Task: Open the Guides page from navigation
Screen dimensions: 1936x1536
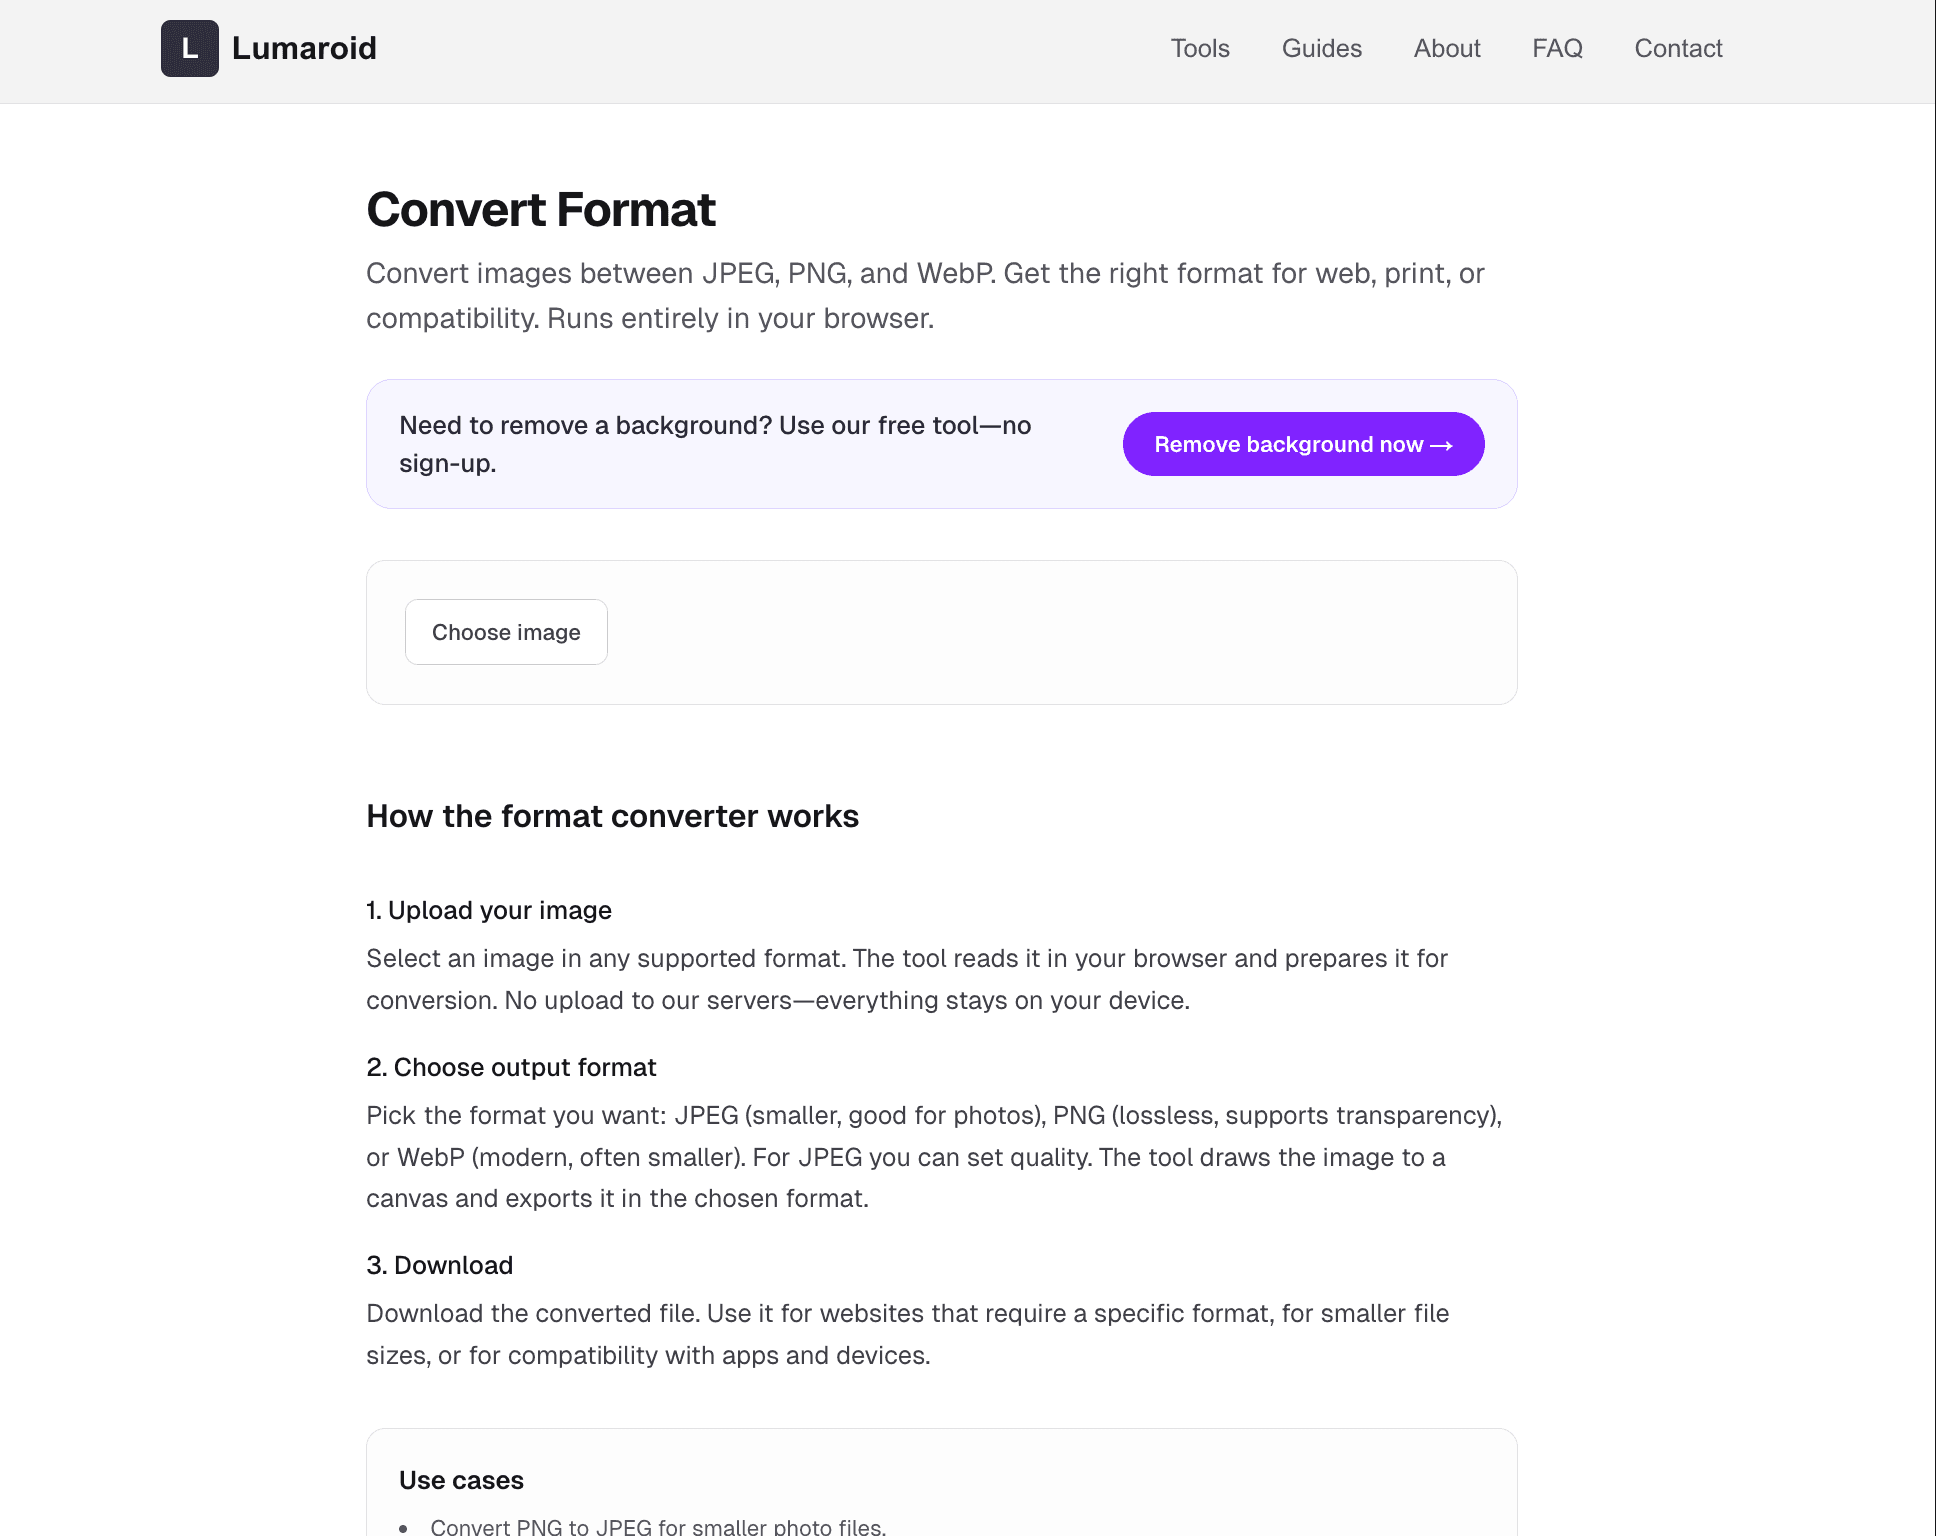Action: click(1321, 48)
